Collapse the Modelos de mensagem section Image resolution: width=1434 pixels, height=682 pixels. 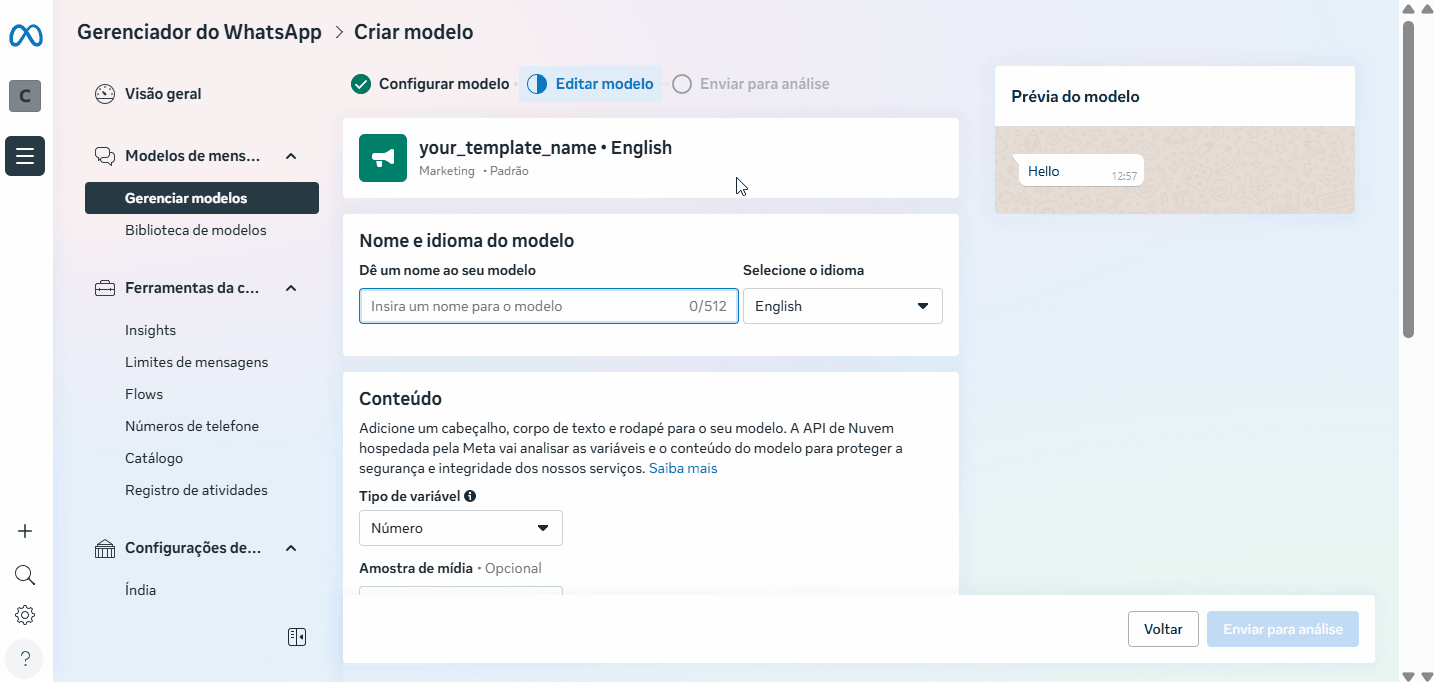(x=291, y=156)
